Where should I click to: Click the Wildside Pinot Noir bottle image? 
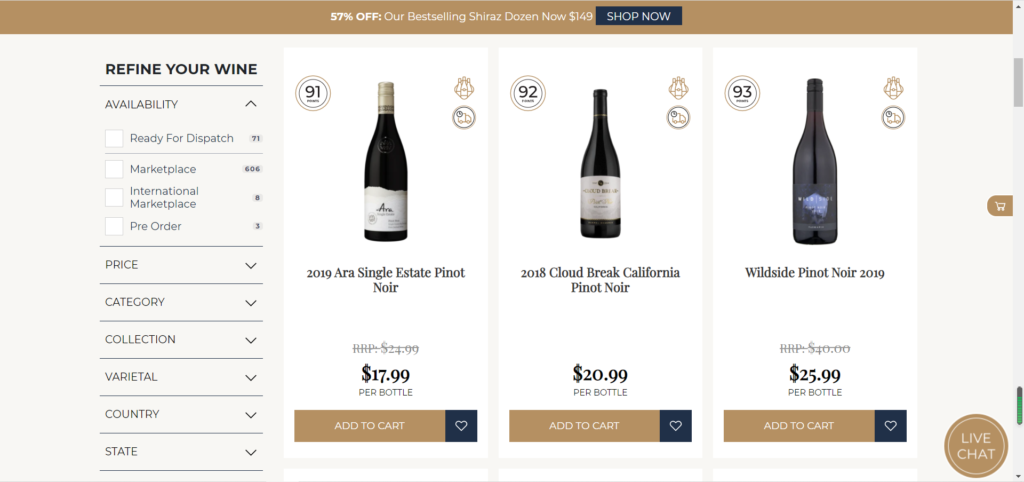pos(814,160)
